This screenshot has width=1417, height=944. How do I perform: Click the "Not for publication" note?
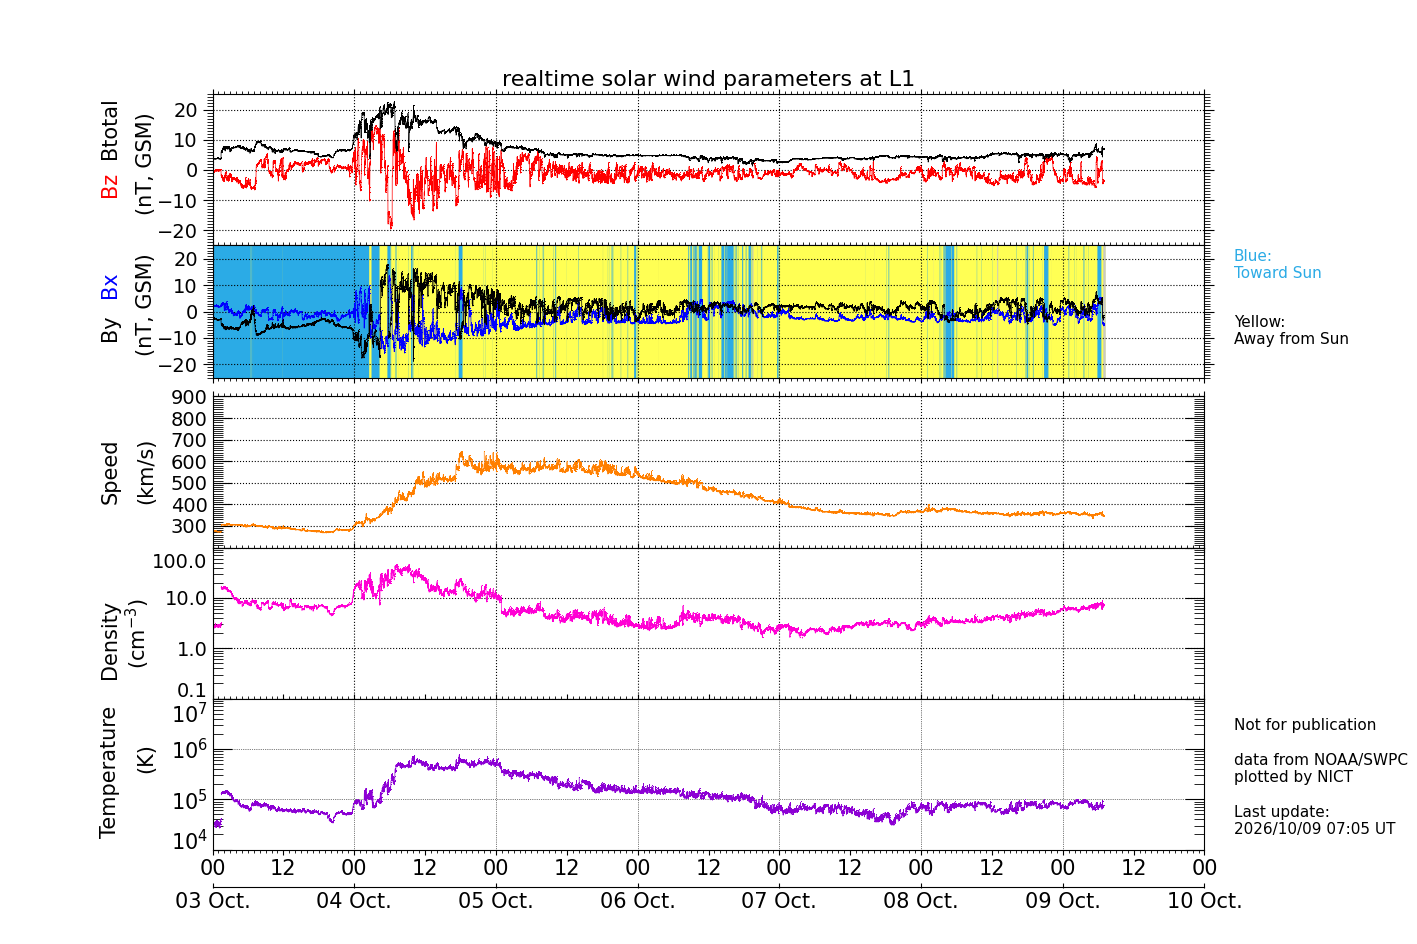(1305, 725)
